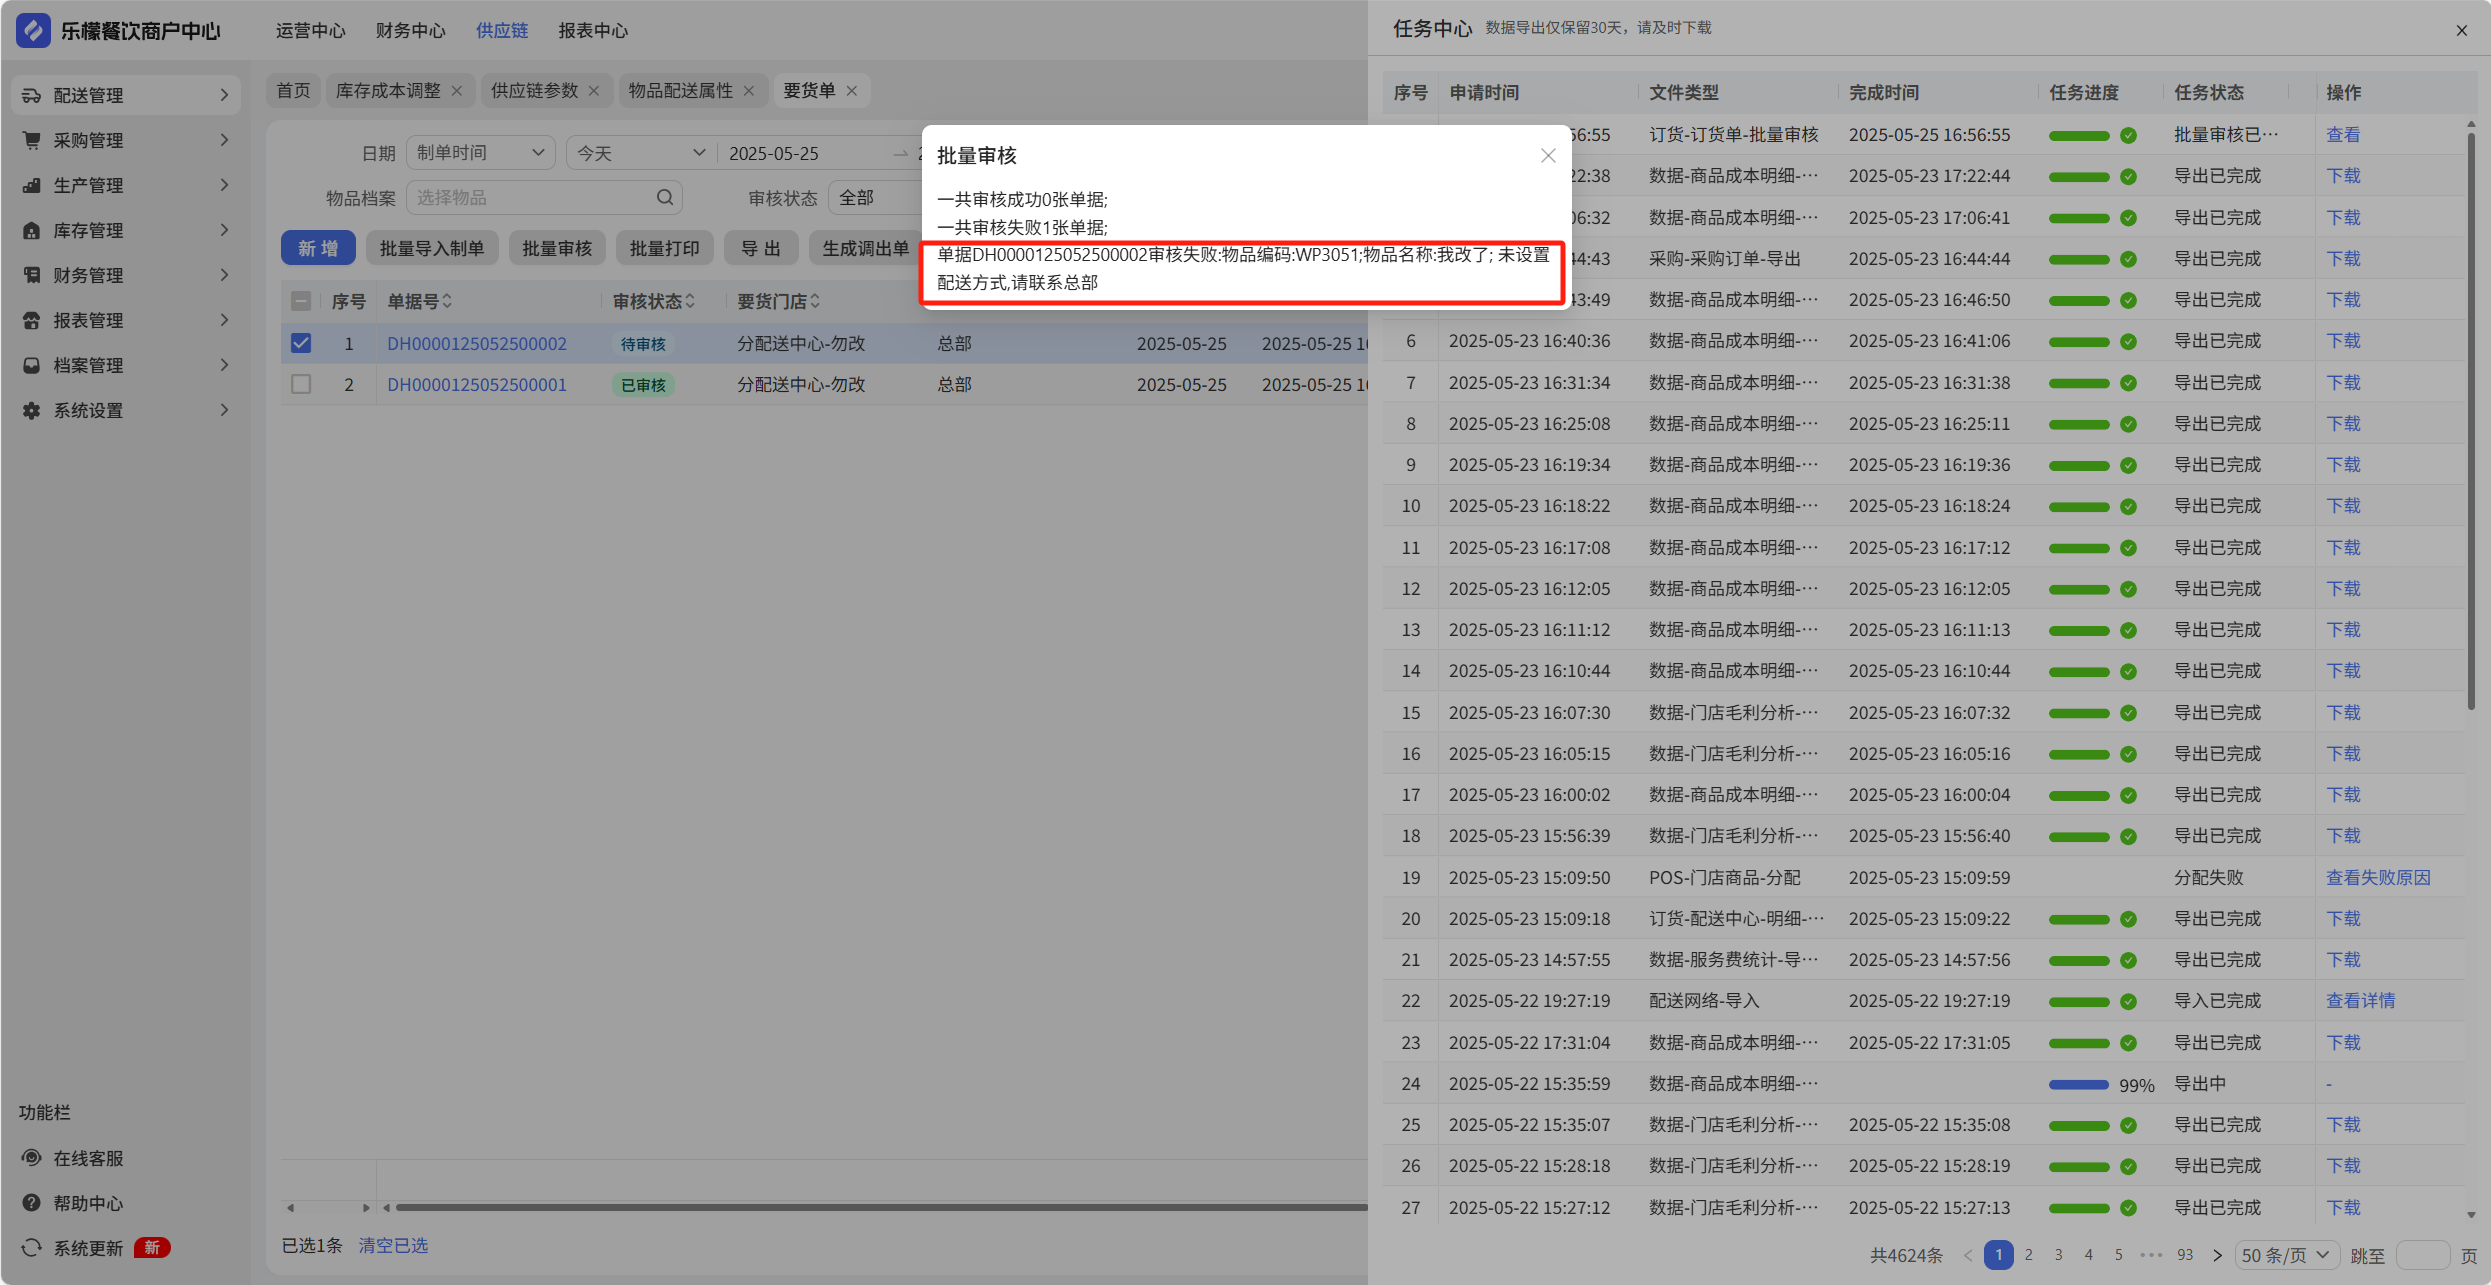
Task: Click the 批量审核 toolbar button
Action: point(557,248)
